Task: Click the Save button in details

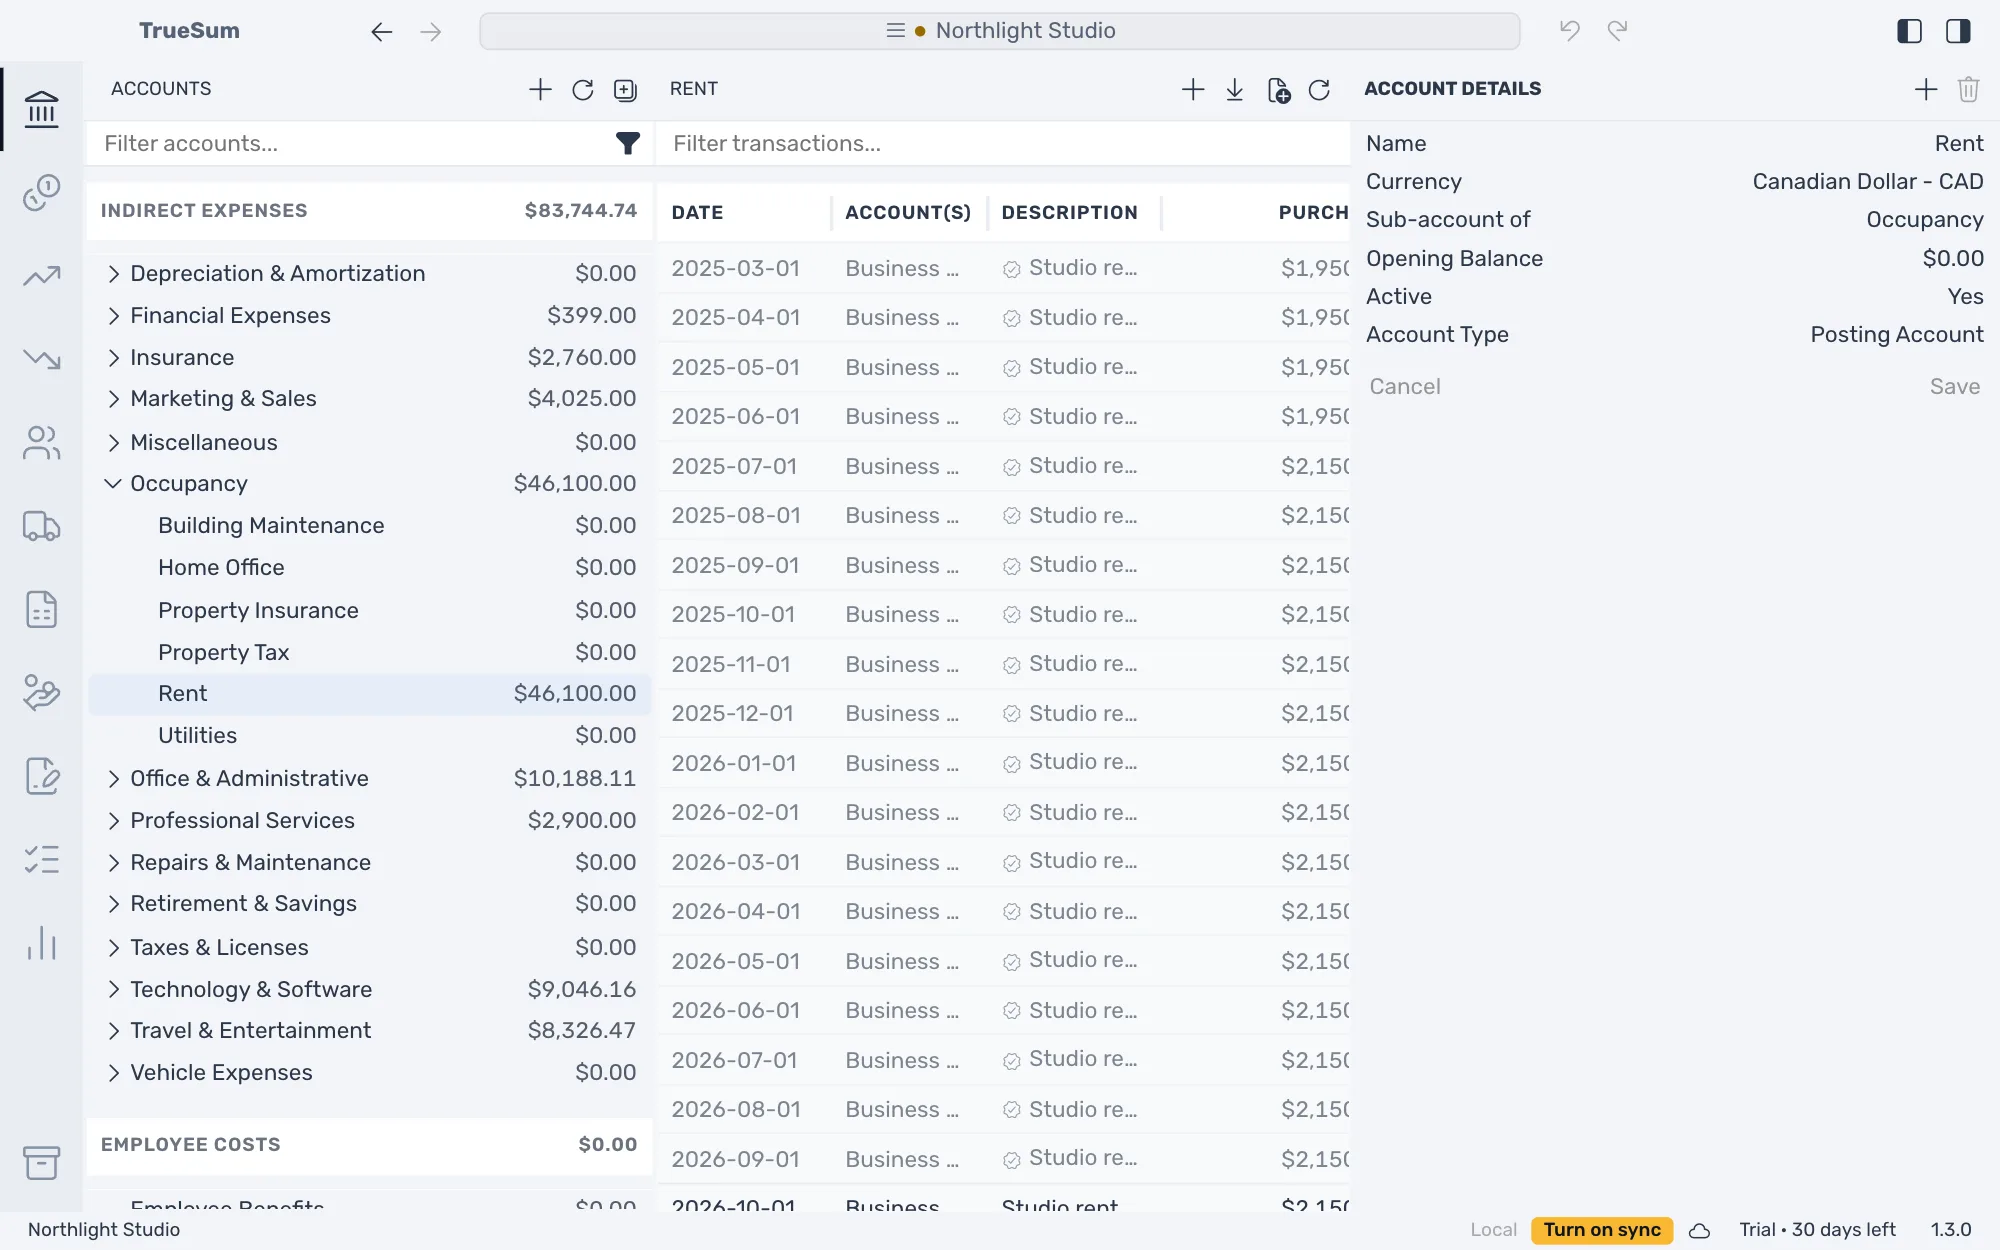Action: [x=1954, y=387]
